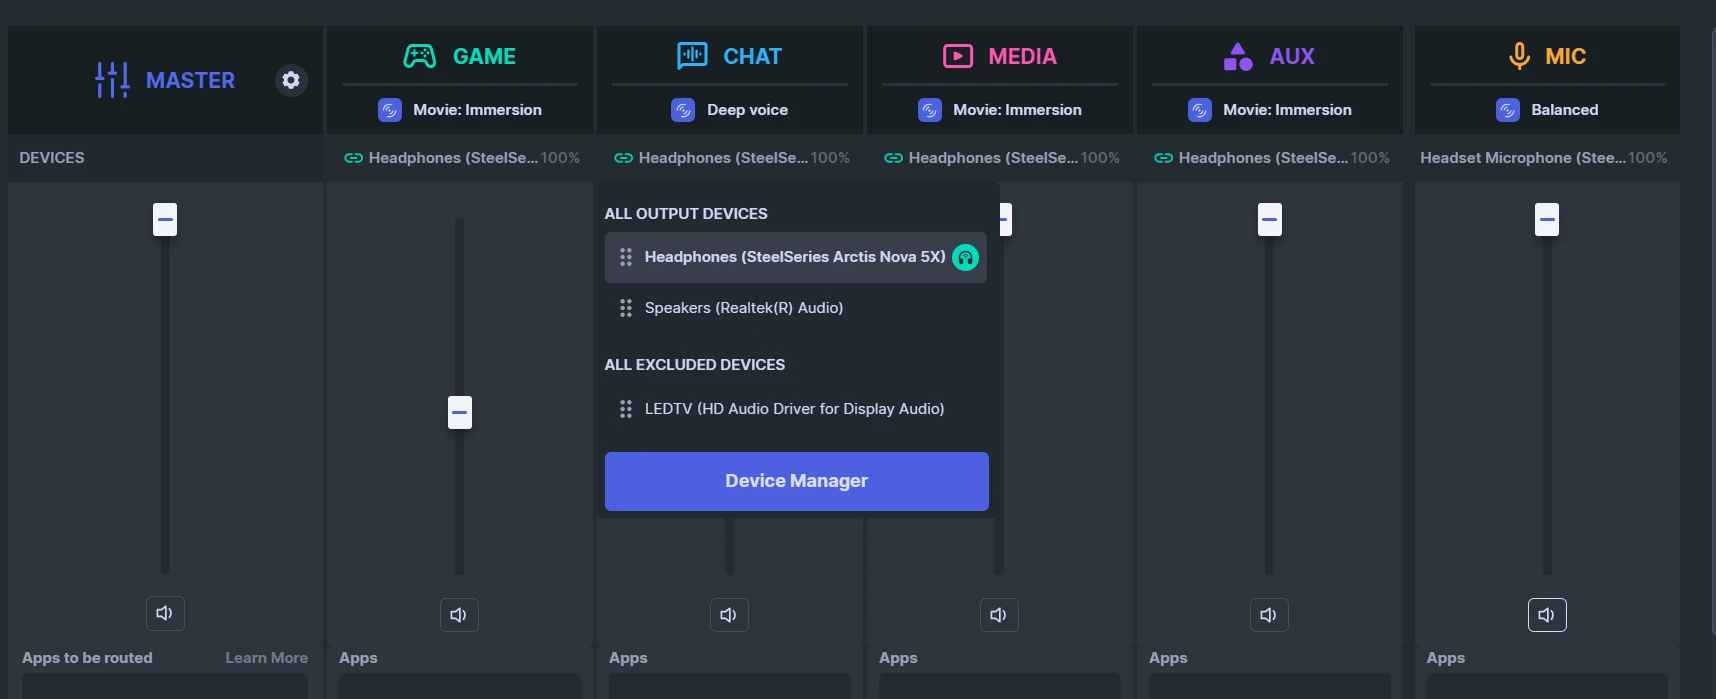This screenshot has width=1716, height=699.
Task: Mute the Chat channel
Action: tap(729, 615)
